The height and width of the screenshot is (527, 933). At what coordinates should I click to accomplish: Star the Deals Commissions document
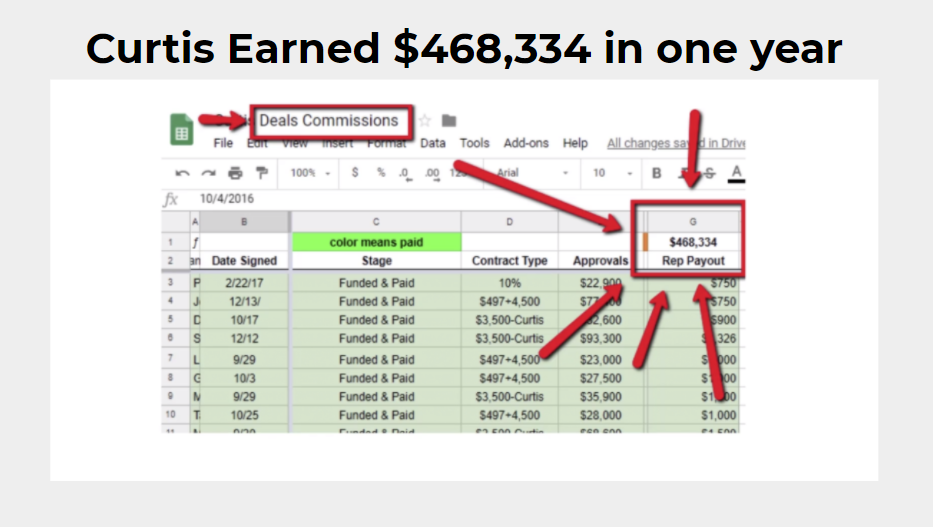(x=424, y=121)
